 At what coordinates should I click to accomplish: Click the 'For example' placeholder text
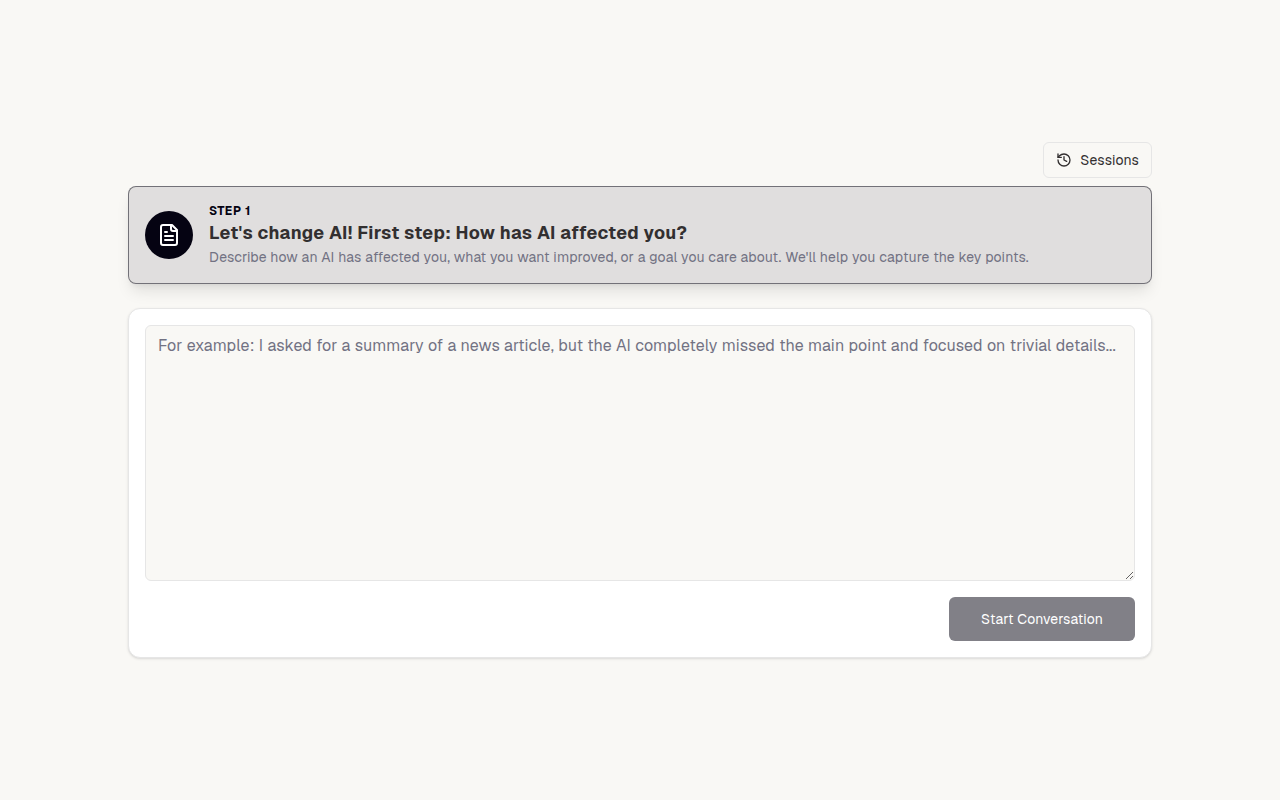(205, 345)
